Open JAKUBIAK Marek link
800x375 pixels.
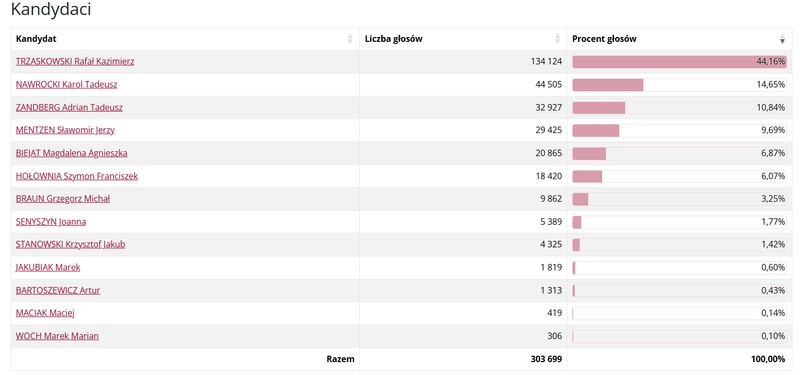click(x=48, y=267)
